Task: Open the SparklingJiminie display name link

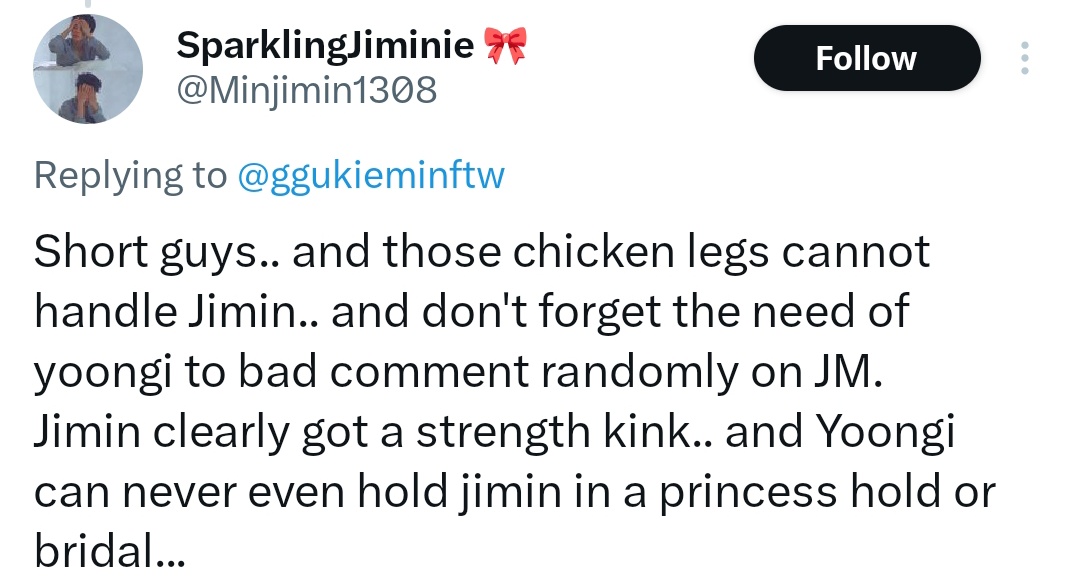Action: coord(325,45)
